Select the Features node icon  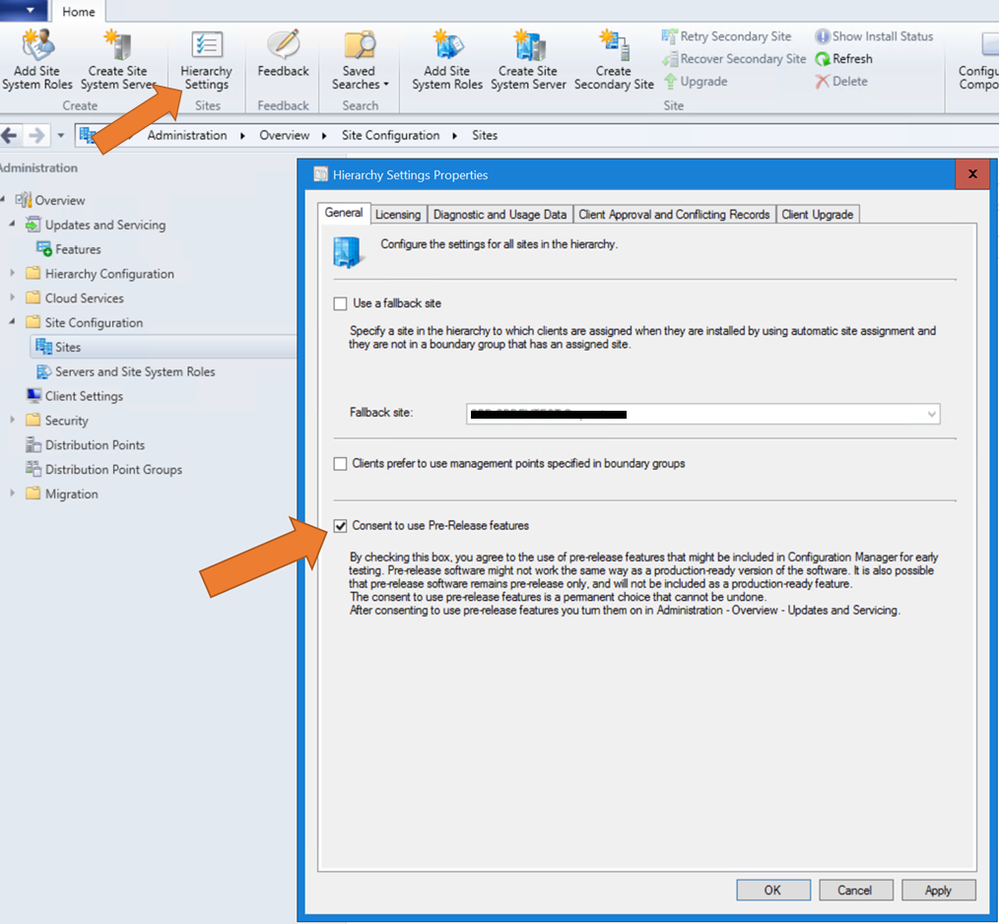(x=44, y=249)
